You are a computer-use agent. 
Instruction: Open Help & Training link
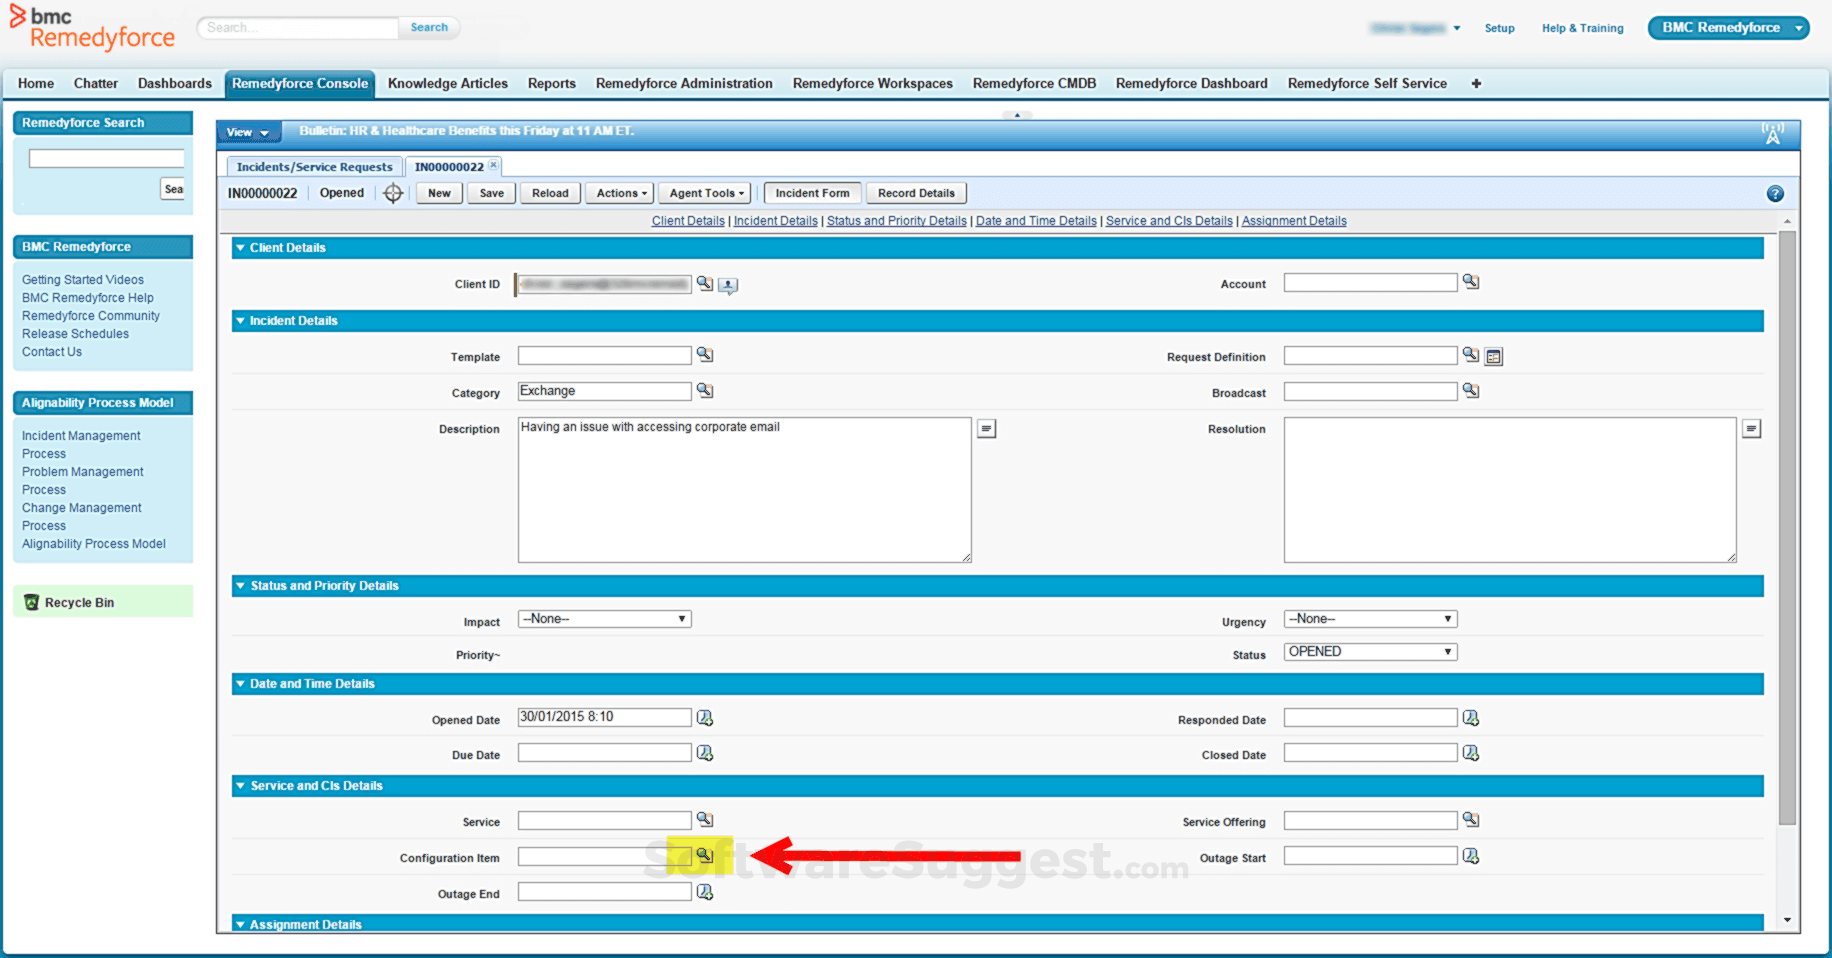(1582, 28)
